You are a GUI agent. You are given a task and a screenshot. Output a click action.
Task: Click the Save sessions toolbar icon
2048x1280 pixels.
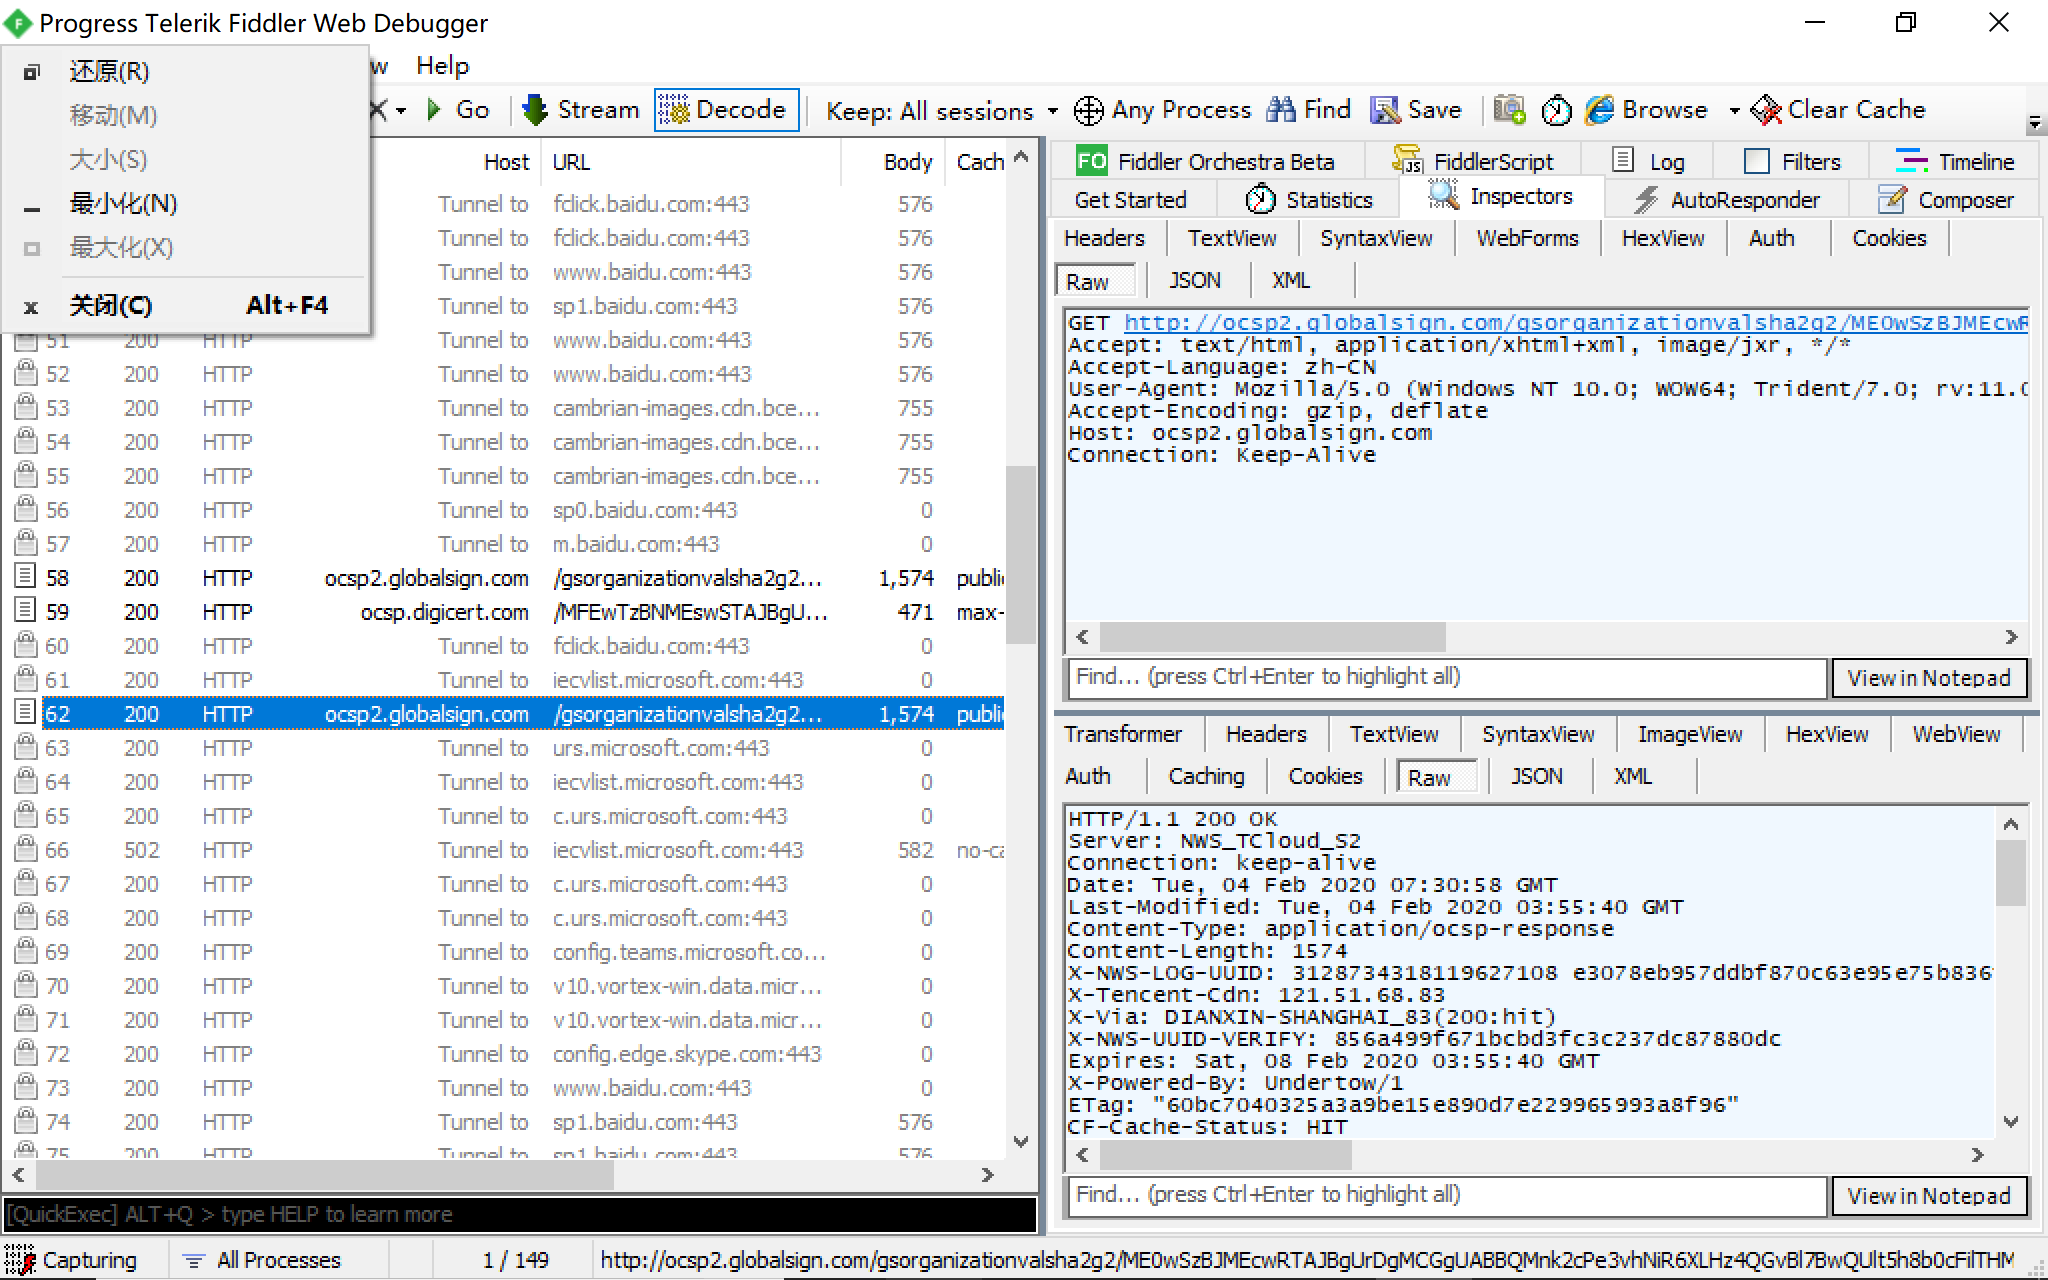coord(1385,110)
